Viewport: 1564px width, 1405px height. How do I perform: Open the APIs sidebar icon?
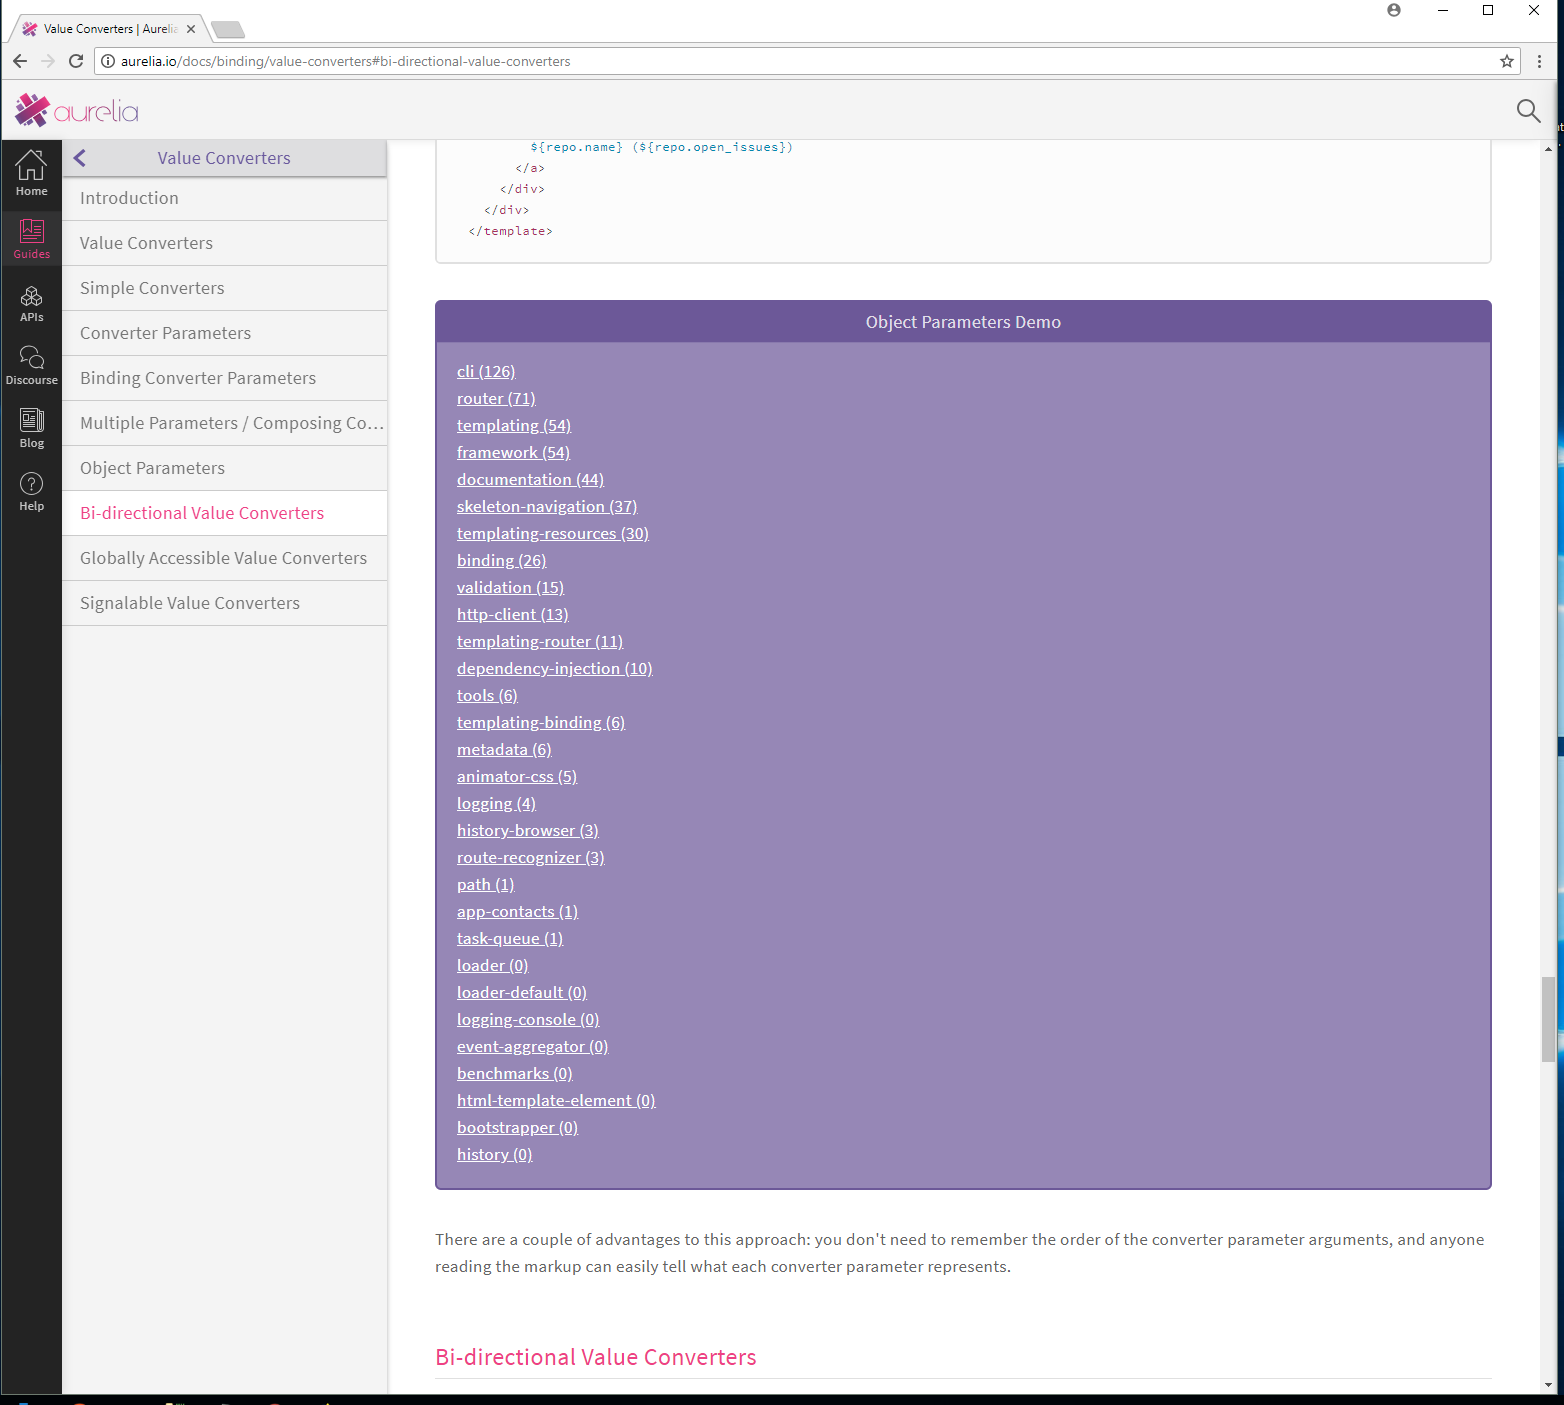pos(31,303)
